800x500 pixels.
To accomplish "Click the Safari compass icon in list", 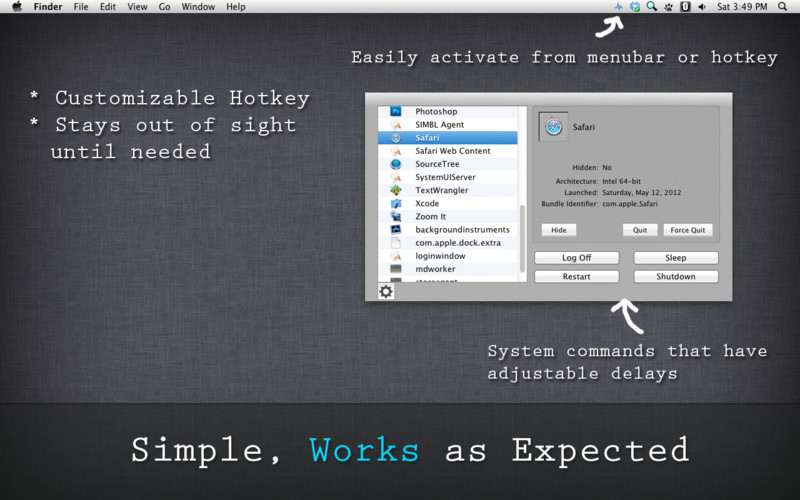I will [395, 138].
